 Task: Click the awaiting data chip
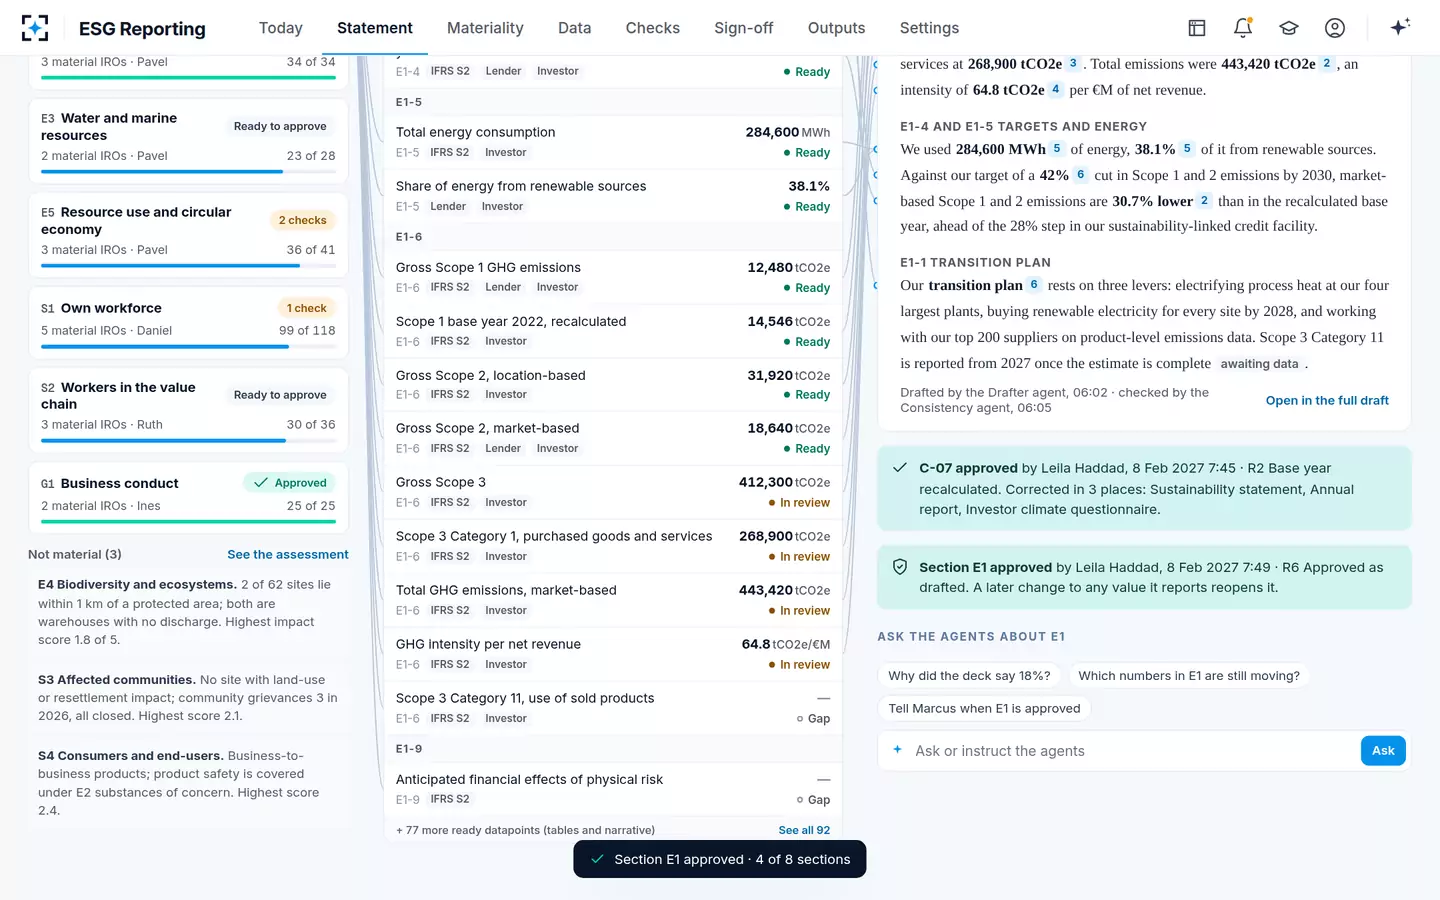[1259, 364]
